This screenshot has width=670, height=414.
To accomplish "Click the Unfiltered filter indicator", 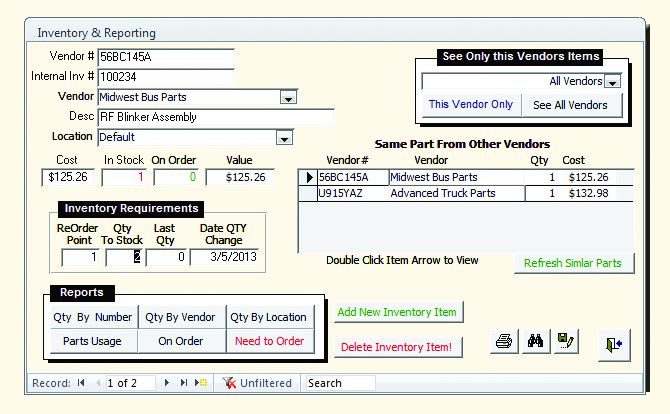I will click(257, 383).
